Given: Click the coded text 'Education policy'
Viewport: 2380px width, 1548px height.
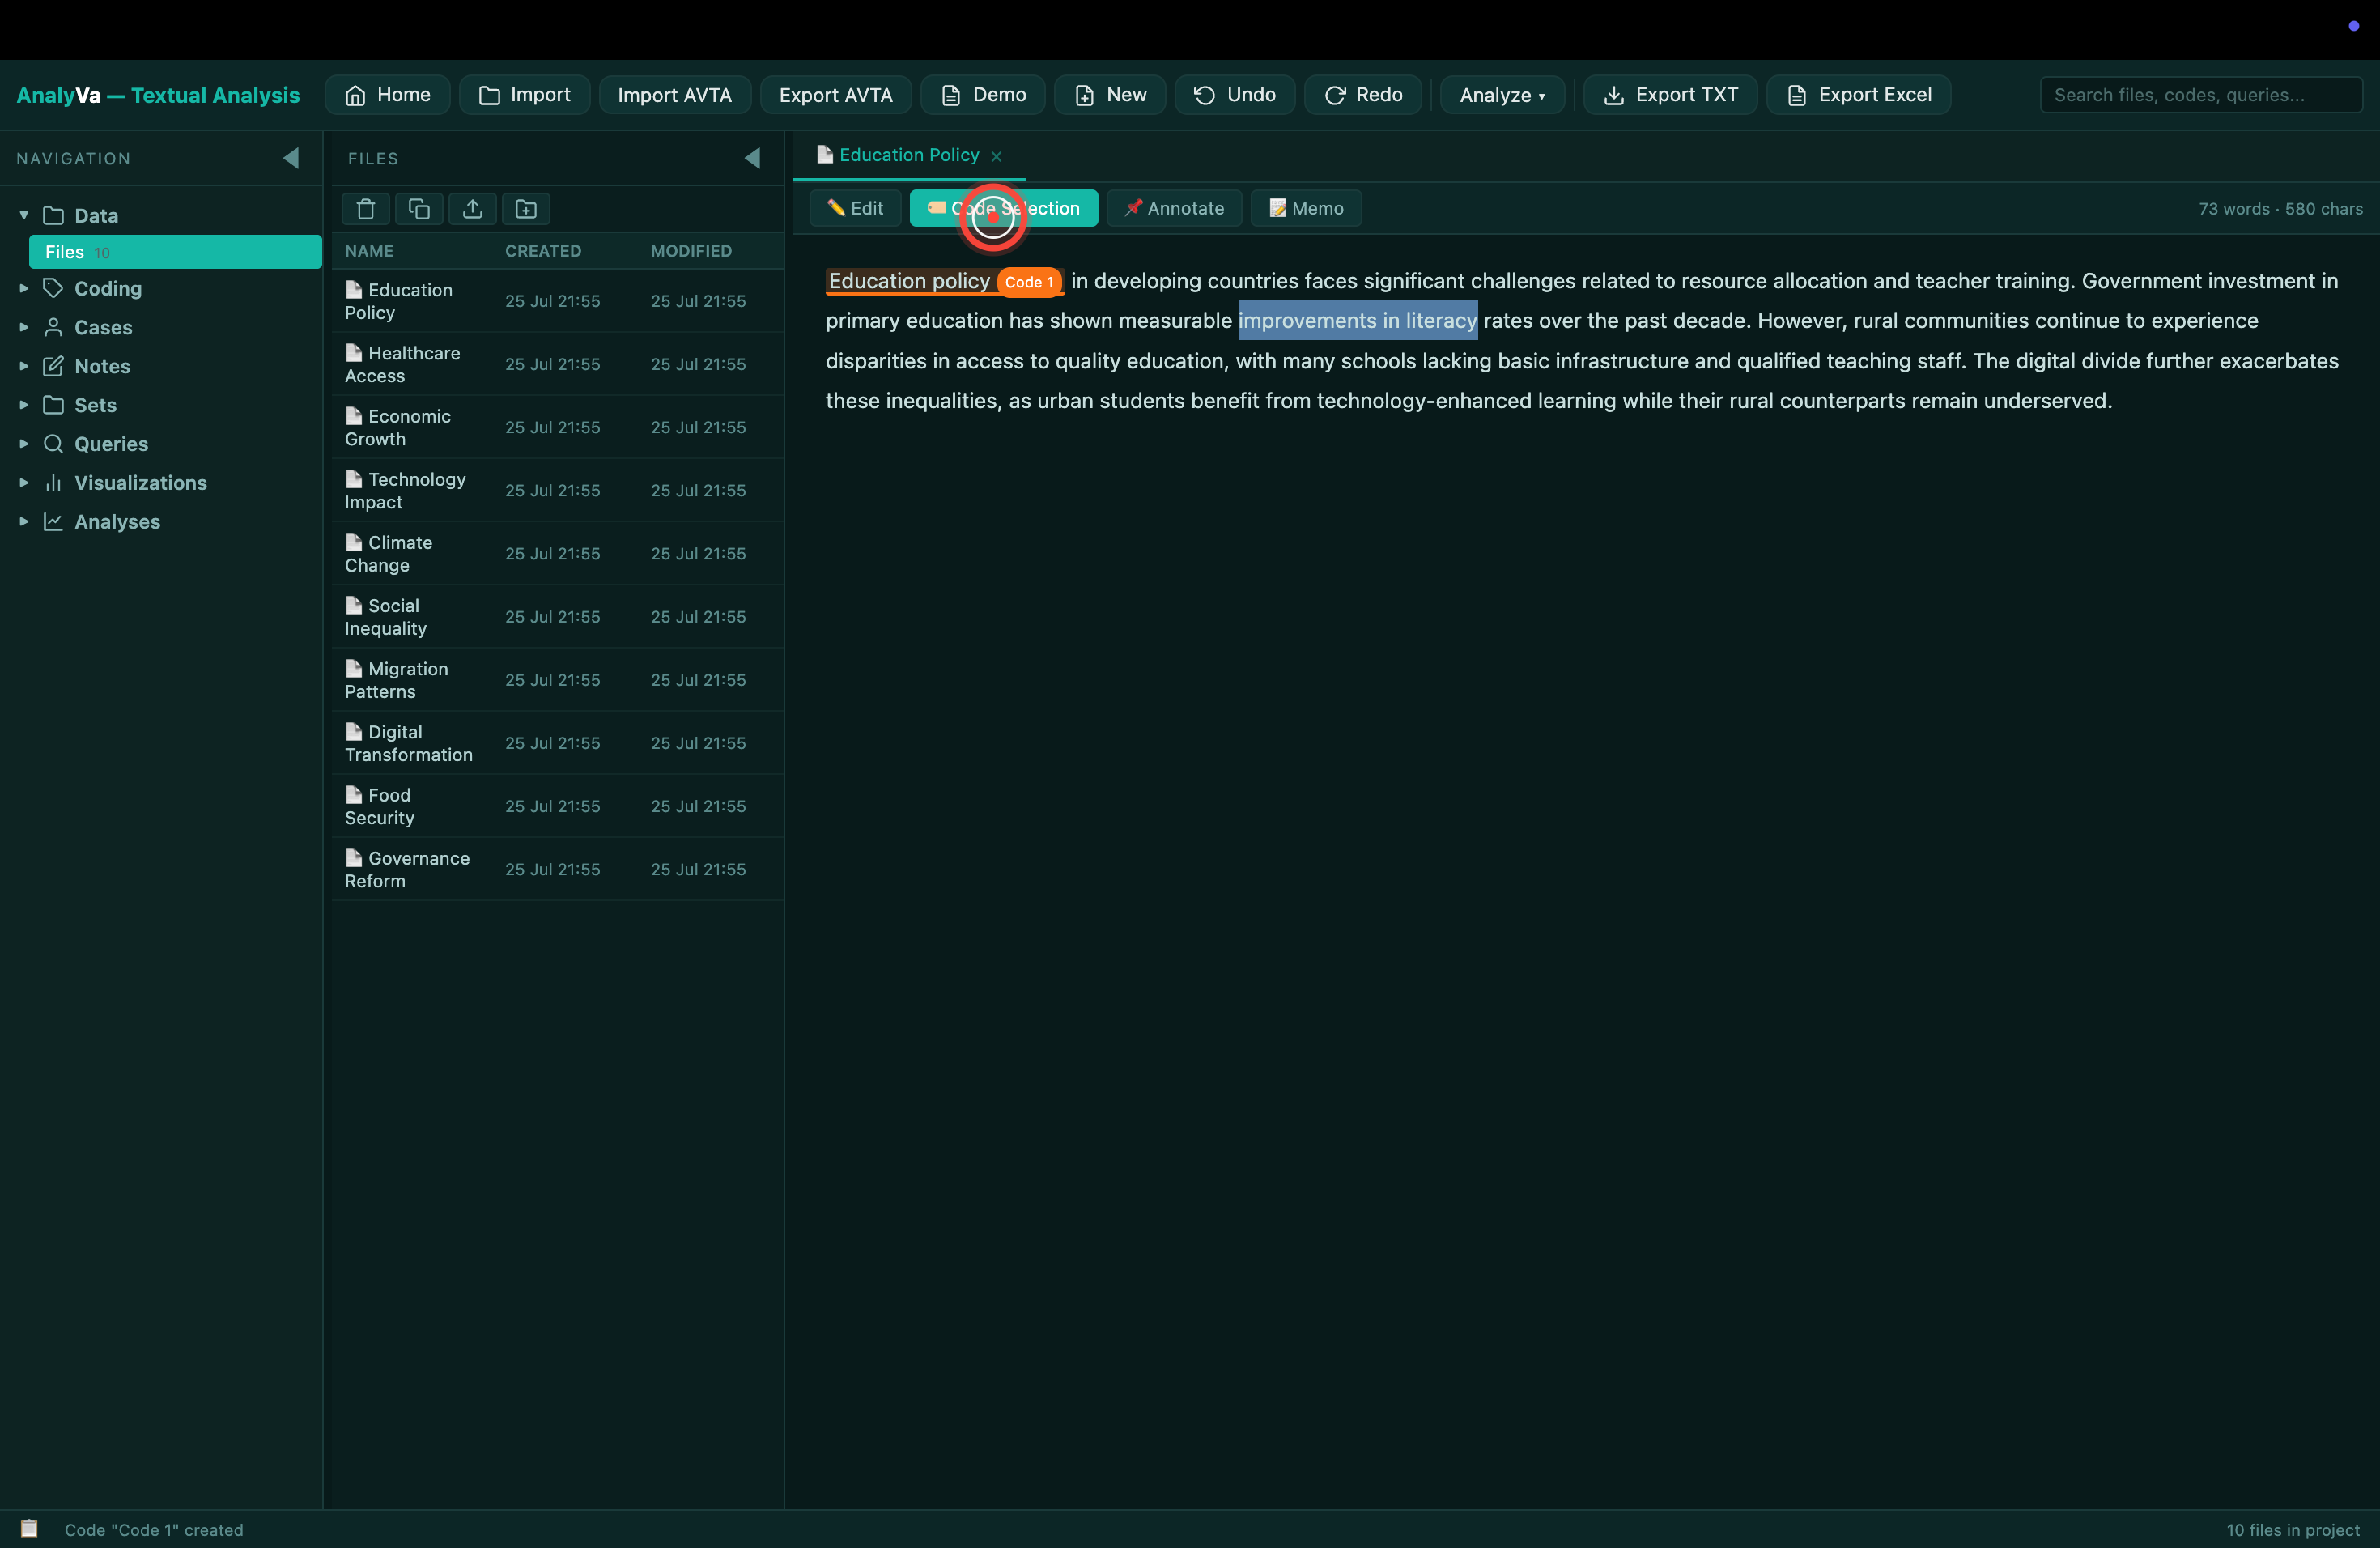Looking at the screenshot, I should point(908,281).
